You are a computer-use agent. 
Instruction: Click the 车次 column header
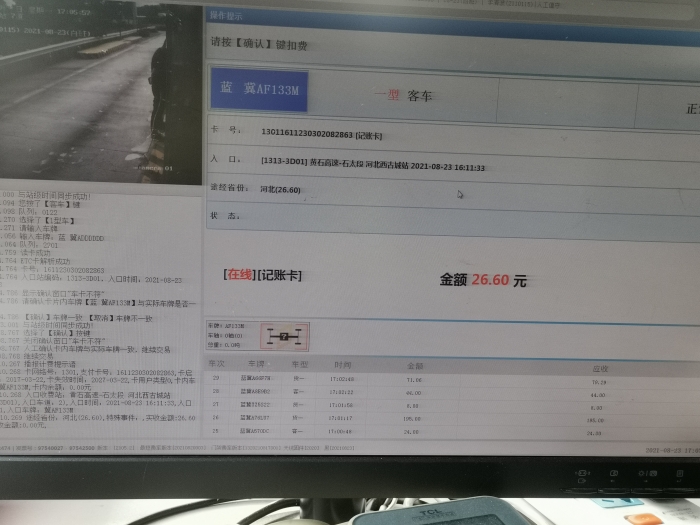coord(216,365)
